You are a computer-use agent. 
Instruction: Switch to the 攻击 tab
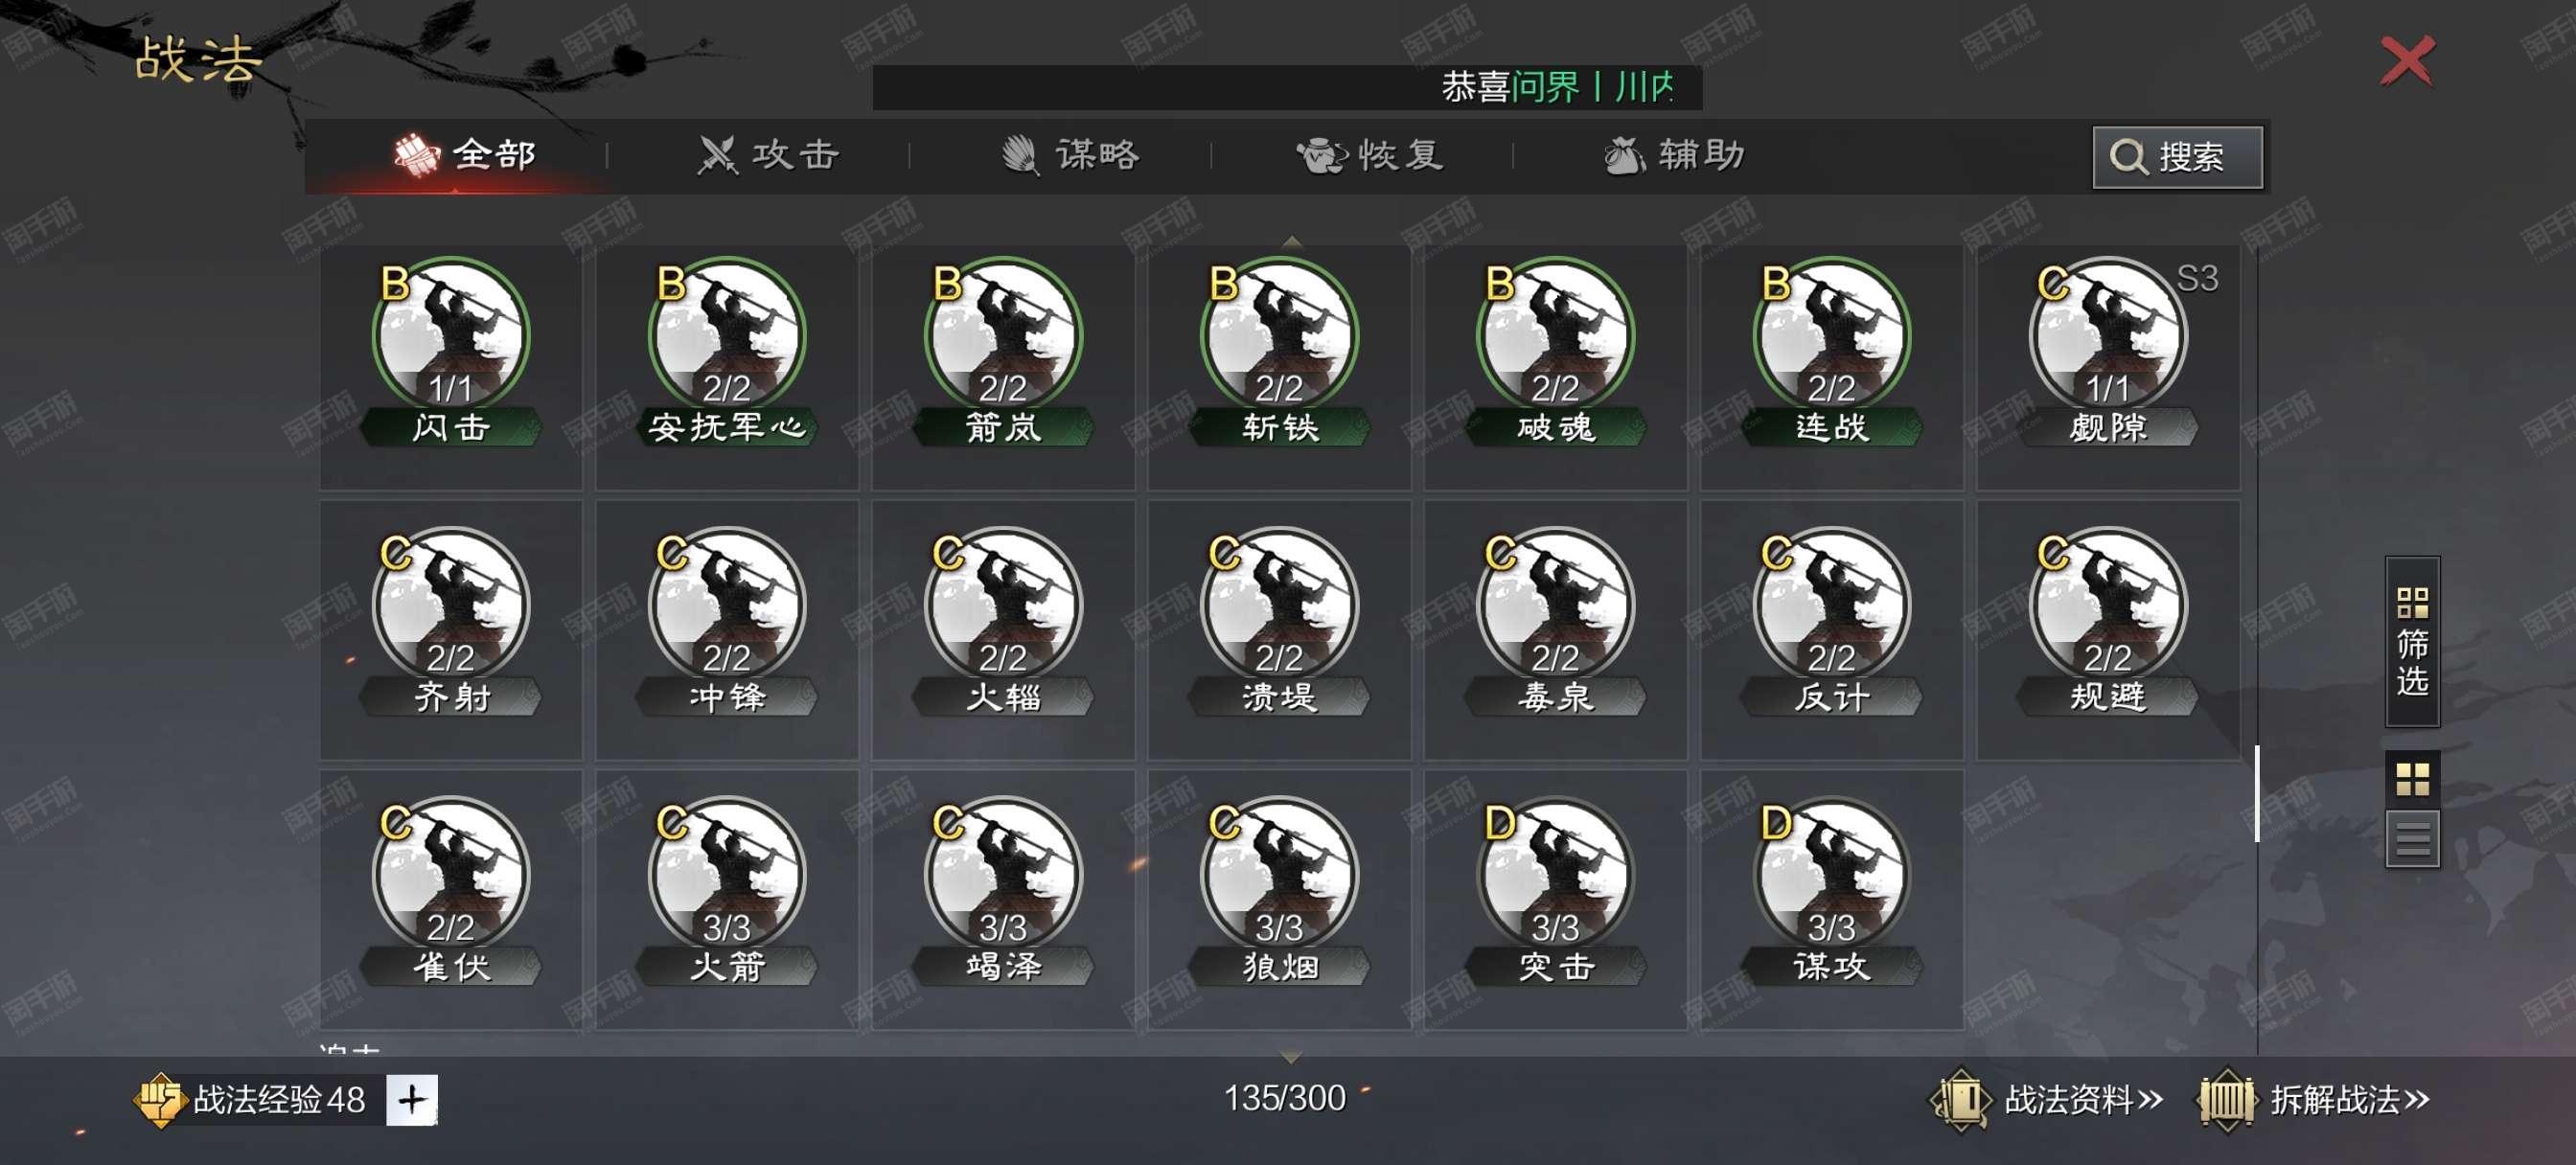[768, 155]
